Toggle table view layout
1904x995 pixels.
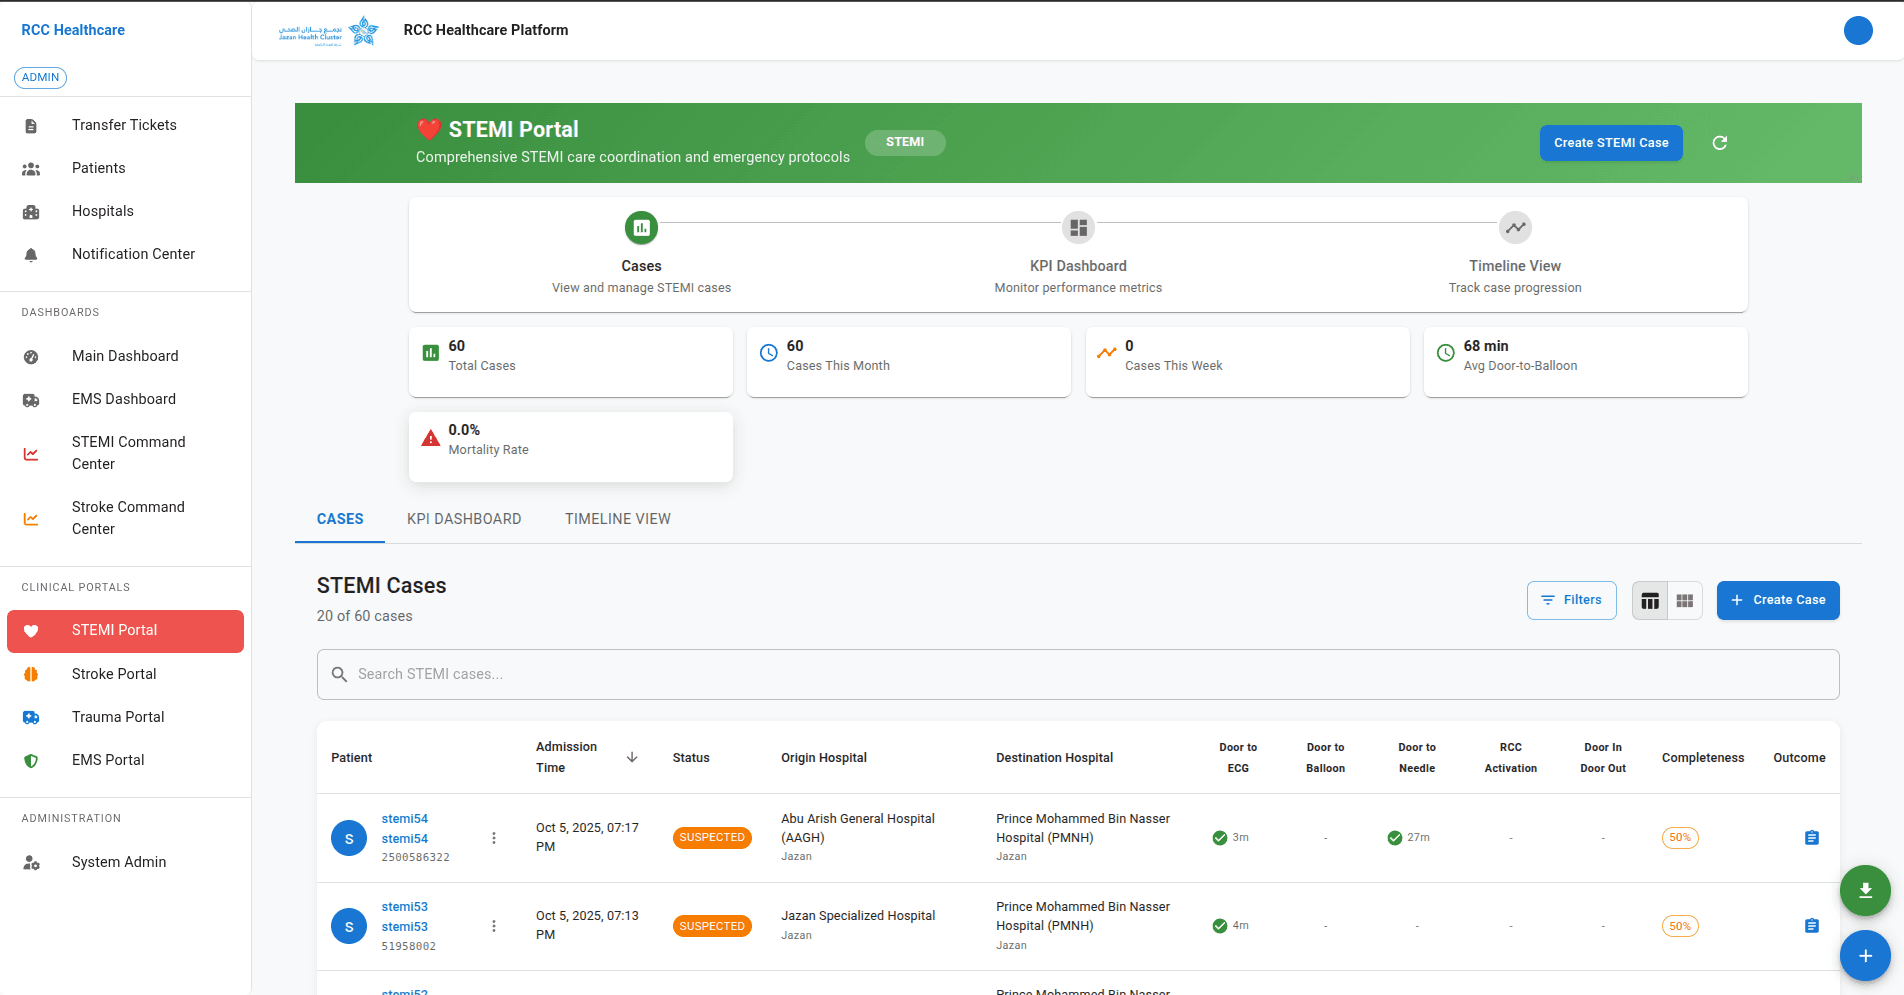1650,600
